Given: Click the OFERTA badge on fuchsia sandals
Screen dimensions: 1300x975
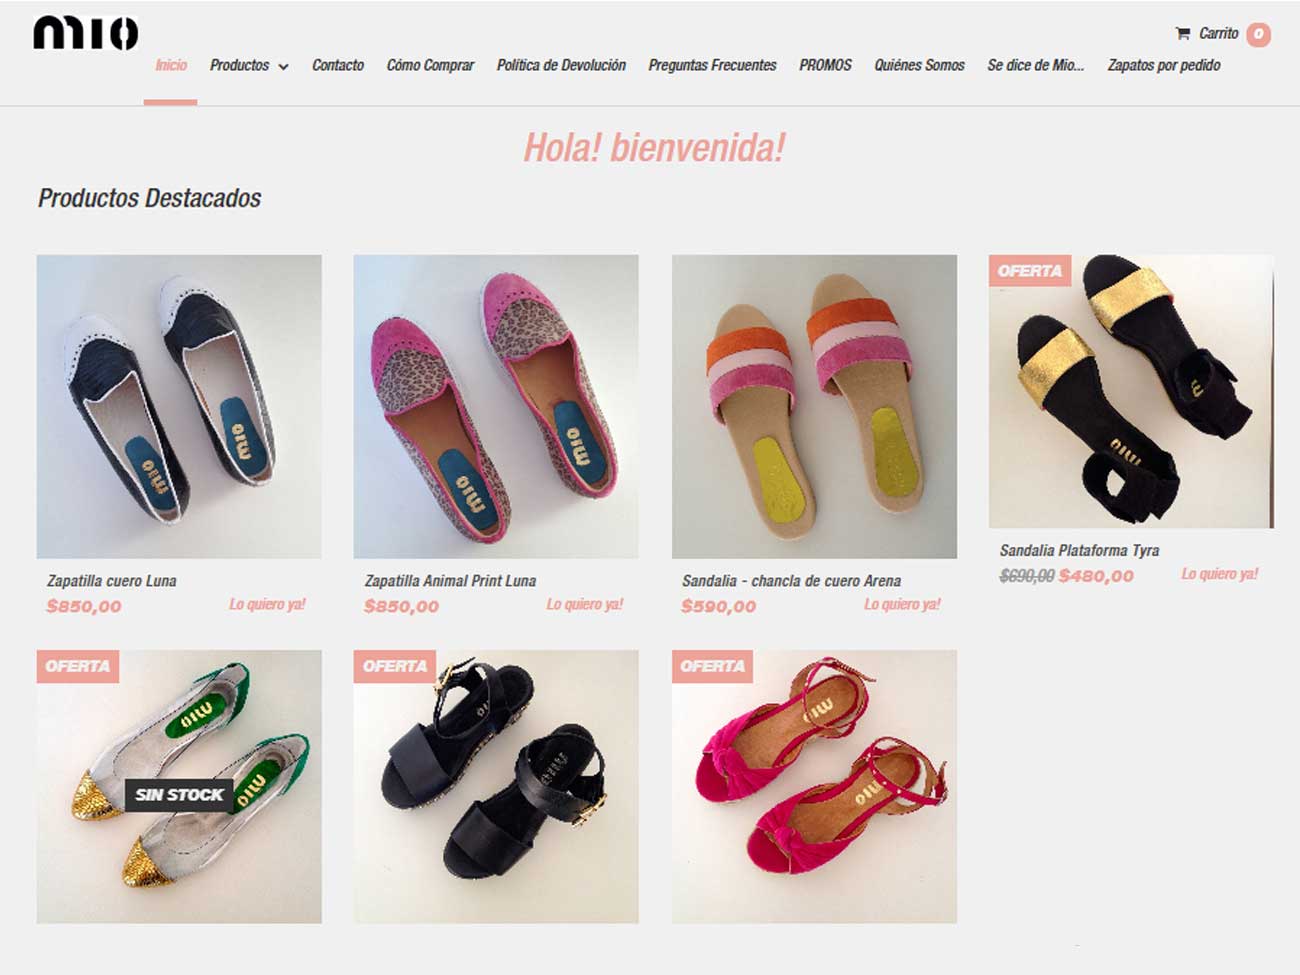Looking at the screenshot, I should (712, 666).
